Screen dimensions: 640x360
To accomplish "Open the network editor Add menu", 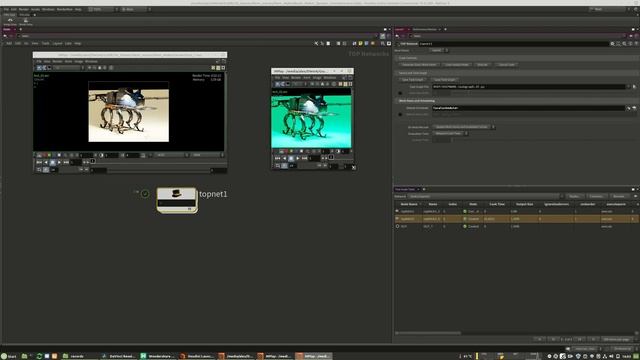I will (9, 43).
